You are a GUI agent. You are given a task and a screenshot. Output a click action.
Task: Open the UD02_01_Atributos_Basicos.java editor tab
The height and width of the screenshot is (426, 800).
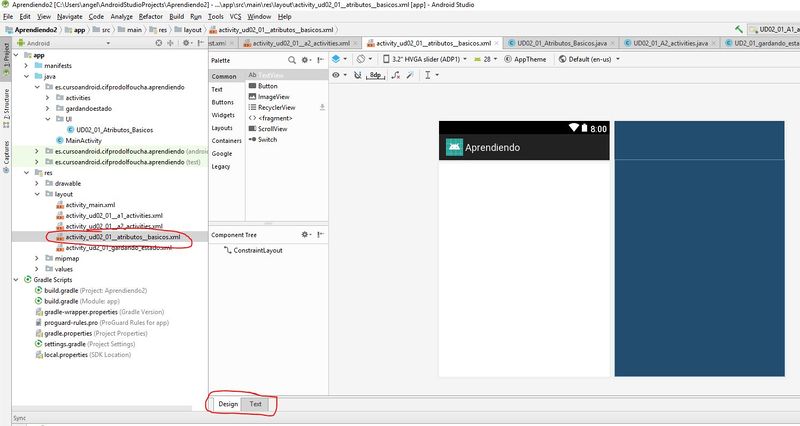pos(560,43)
